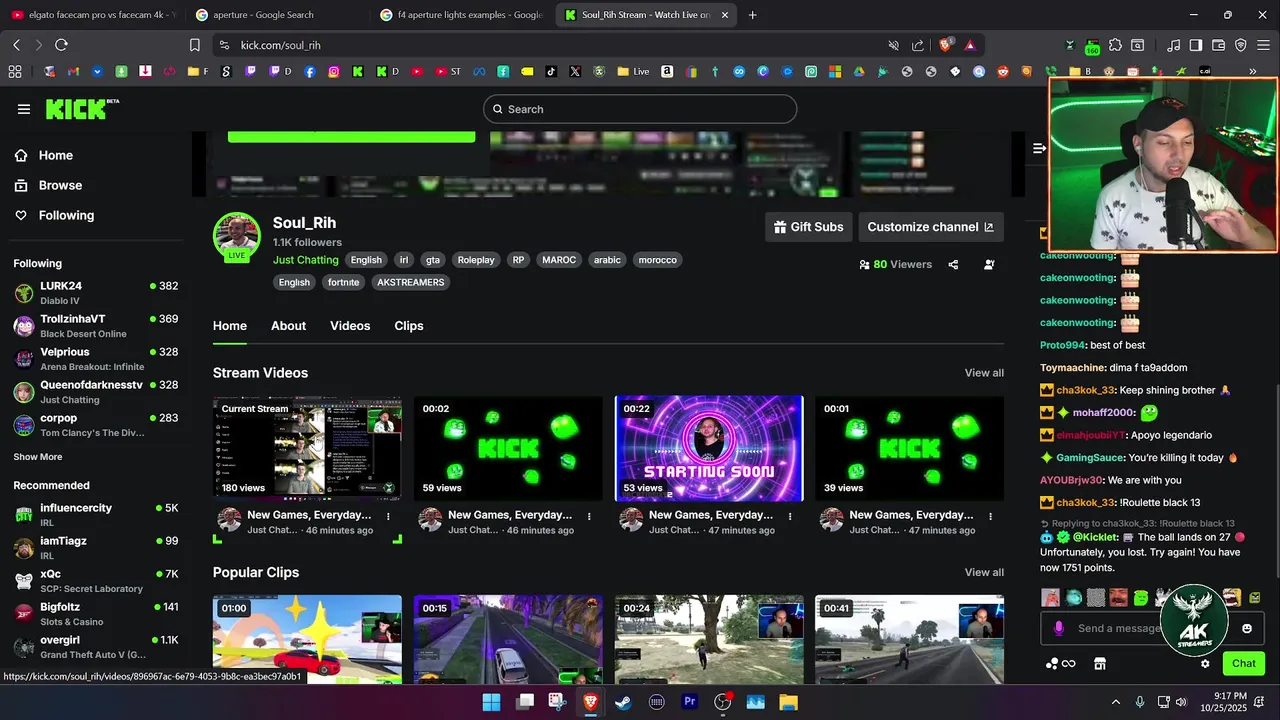Image resolution: width=1280 pixels, height=720 pixels.
Task: Switch to the About tab
Action: click(x=288, y=326)
